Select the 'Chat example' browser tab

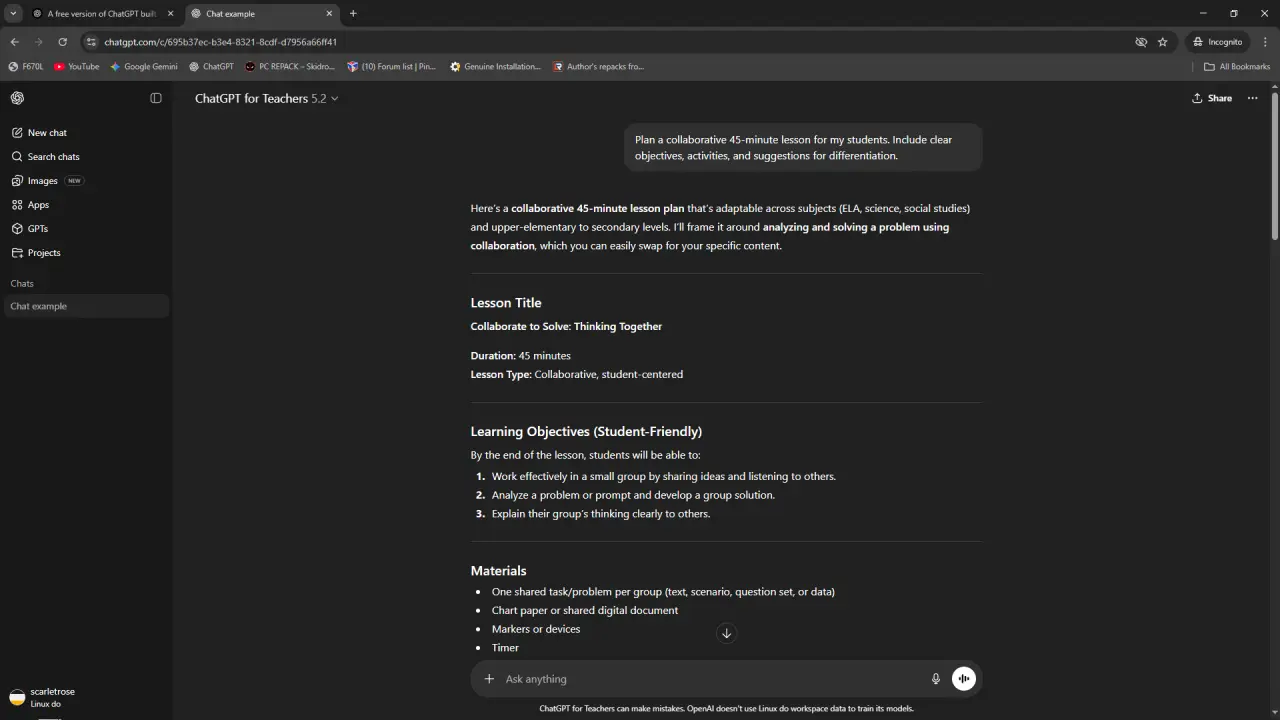click(x=262, y=14)
